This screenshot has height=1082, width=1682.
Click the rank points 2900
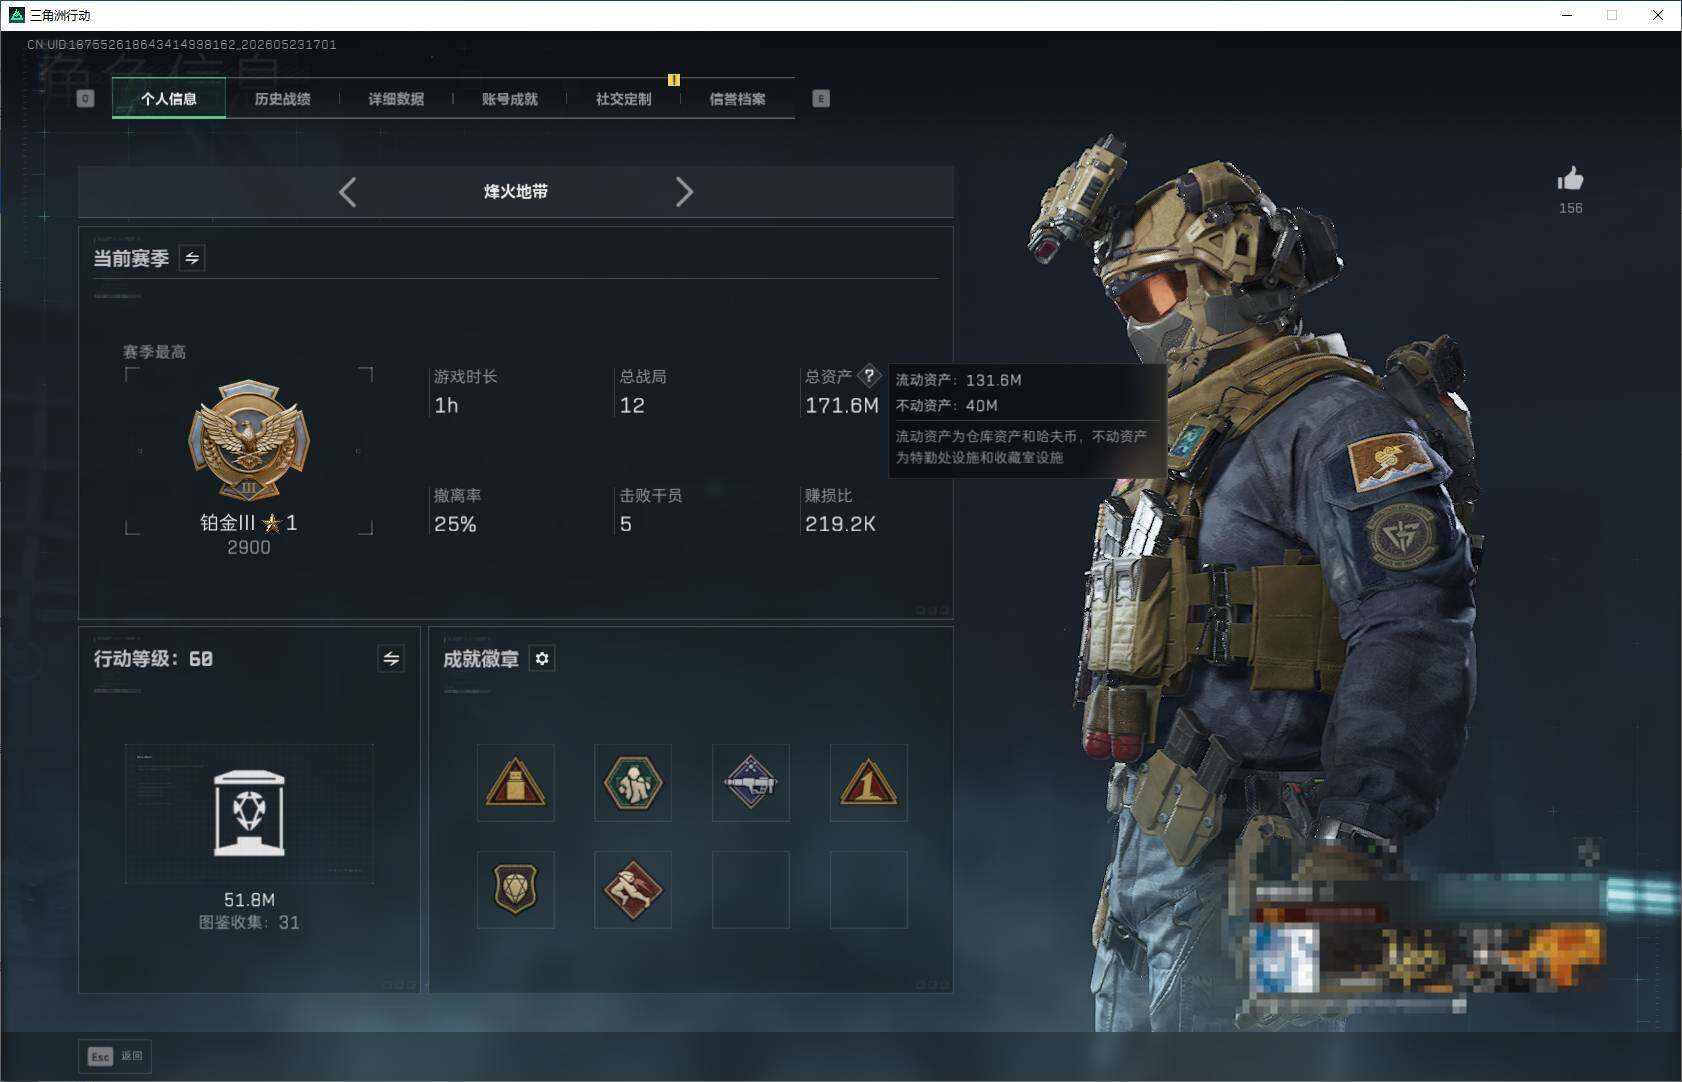tap(249, 547)
